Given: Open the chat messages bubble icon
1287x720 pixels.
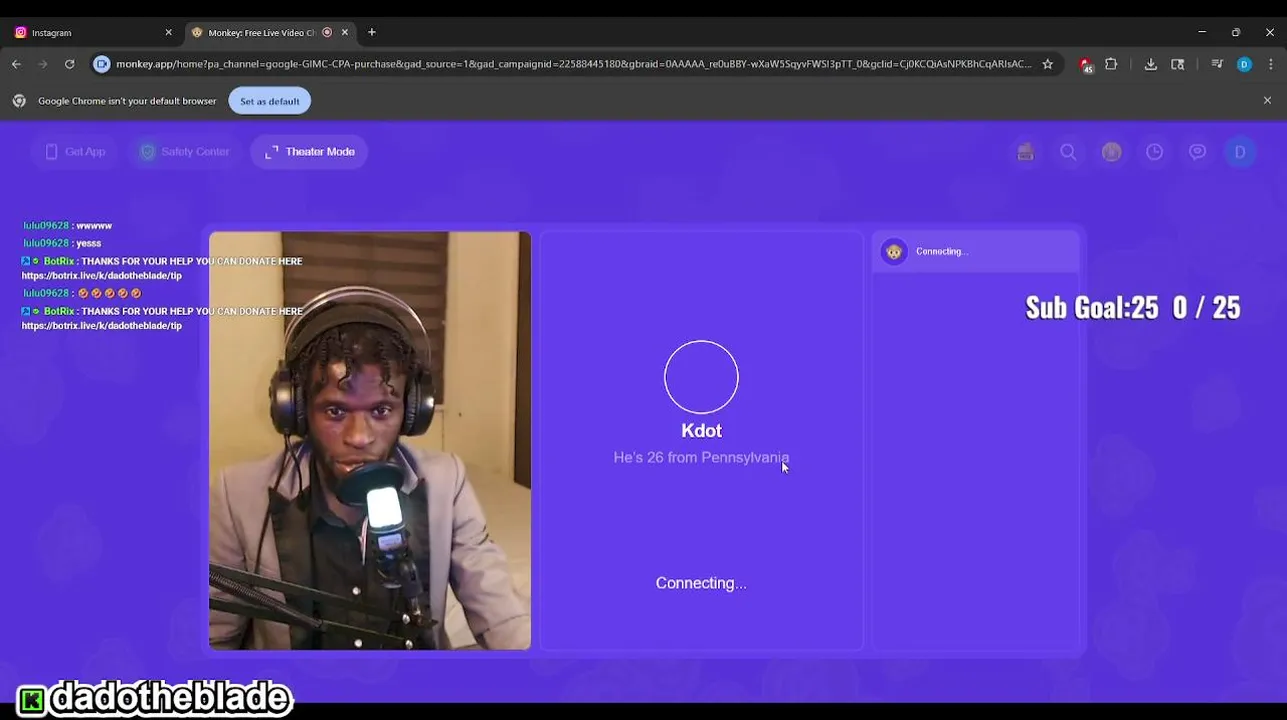Looking at the screenshot, I should point(1197,152).
